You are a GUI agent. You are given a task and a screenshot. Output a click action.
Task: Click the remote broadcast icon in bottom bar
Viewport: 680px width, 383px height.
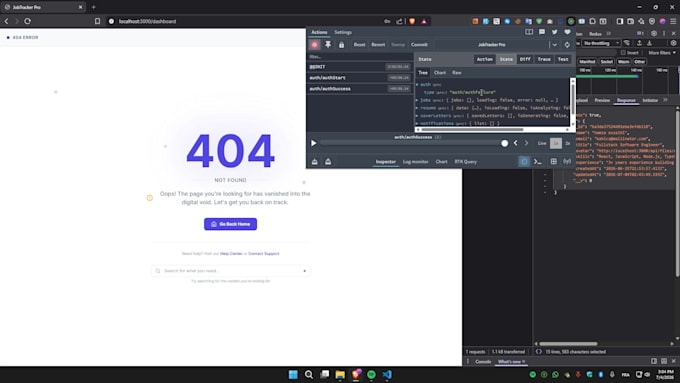pyautogui.click(x=567, y=162)
